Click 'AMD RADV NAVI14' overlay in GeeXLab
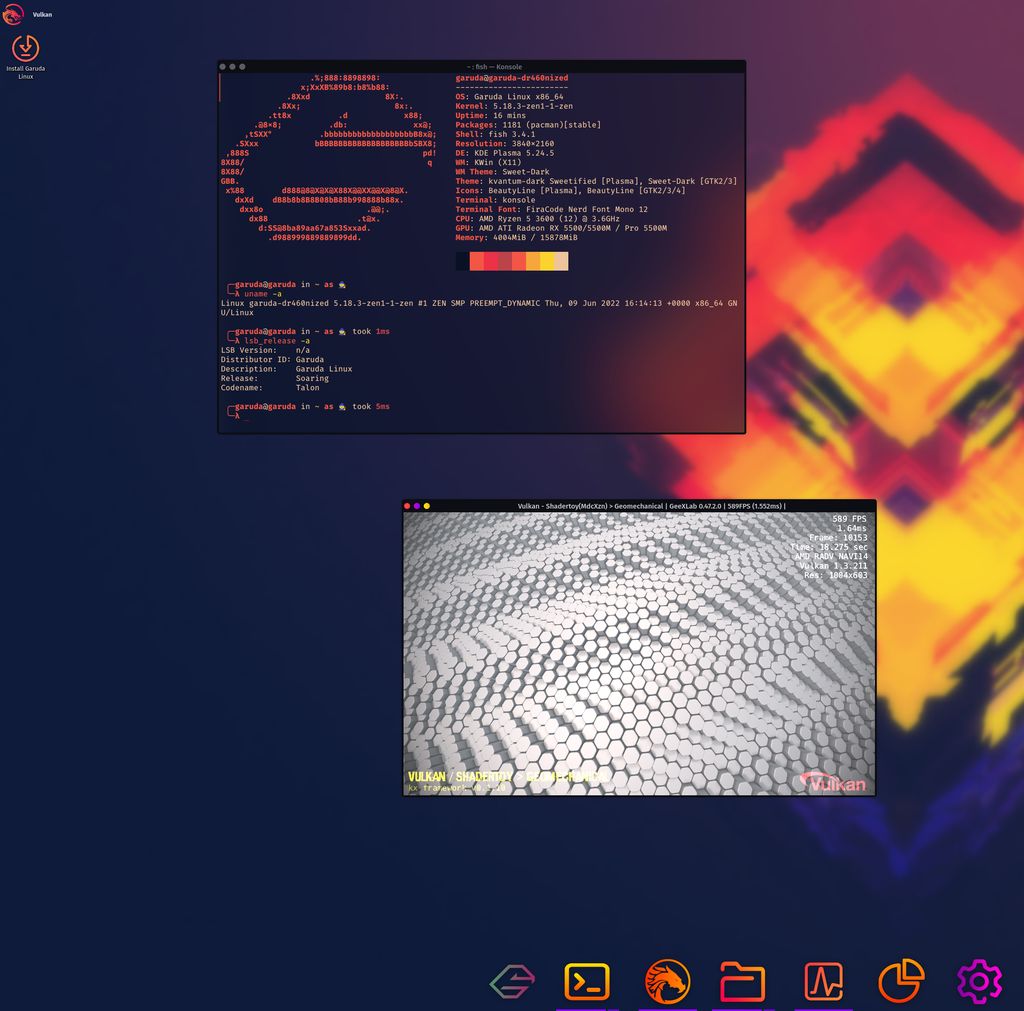 (x=831, y=556)
